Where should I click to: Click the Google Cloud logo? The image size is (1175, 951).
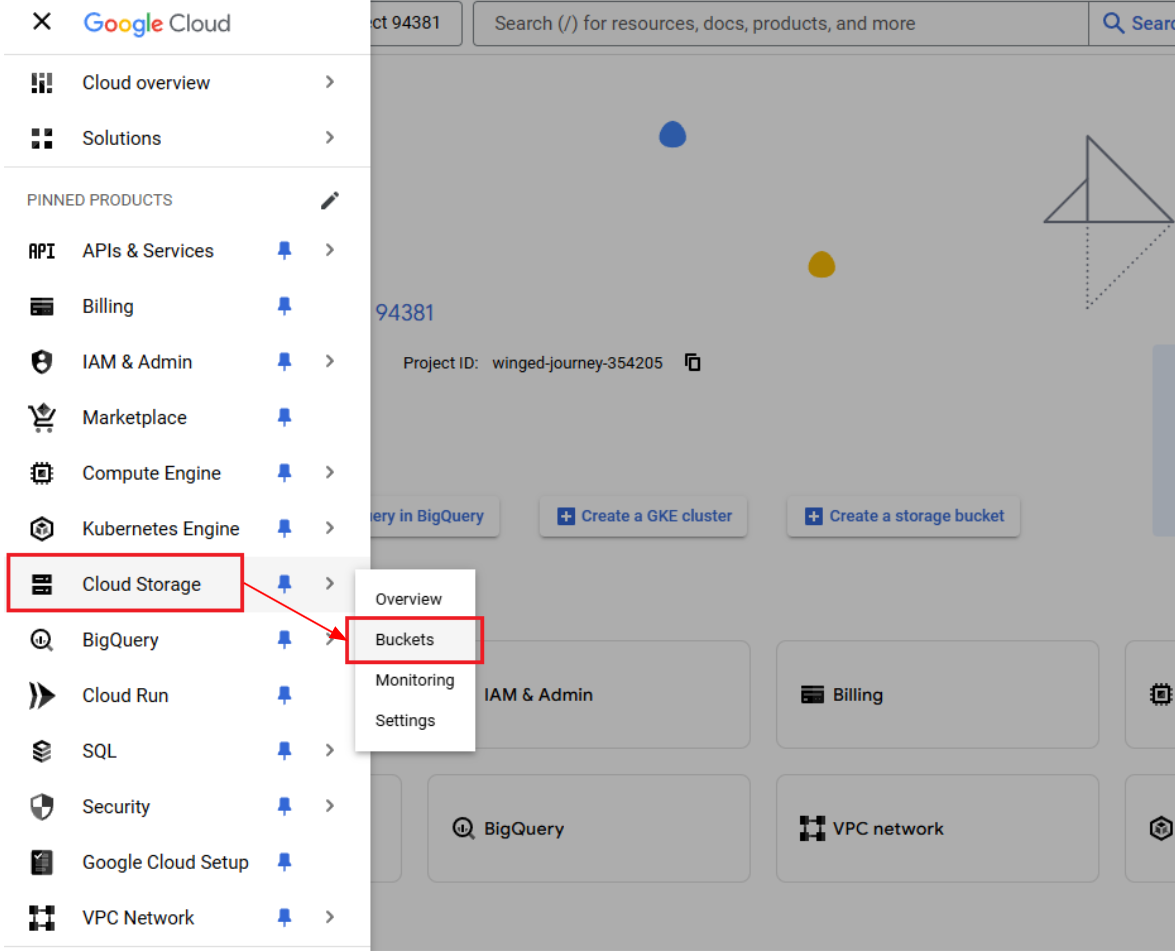pos(157,23)
